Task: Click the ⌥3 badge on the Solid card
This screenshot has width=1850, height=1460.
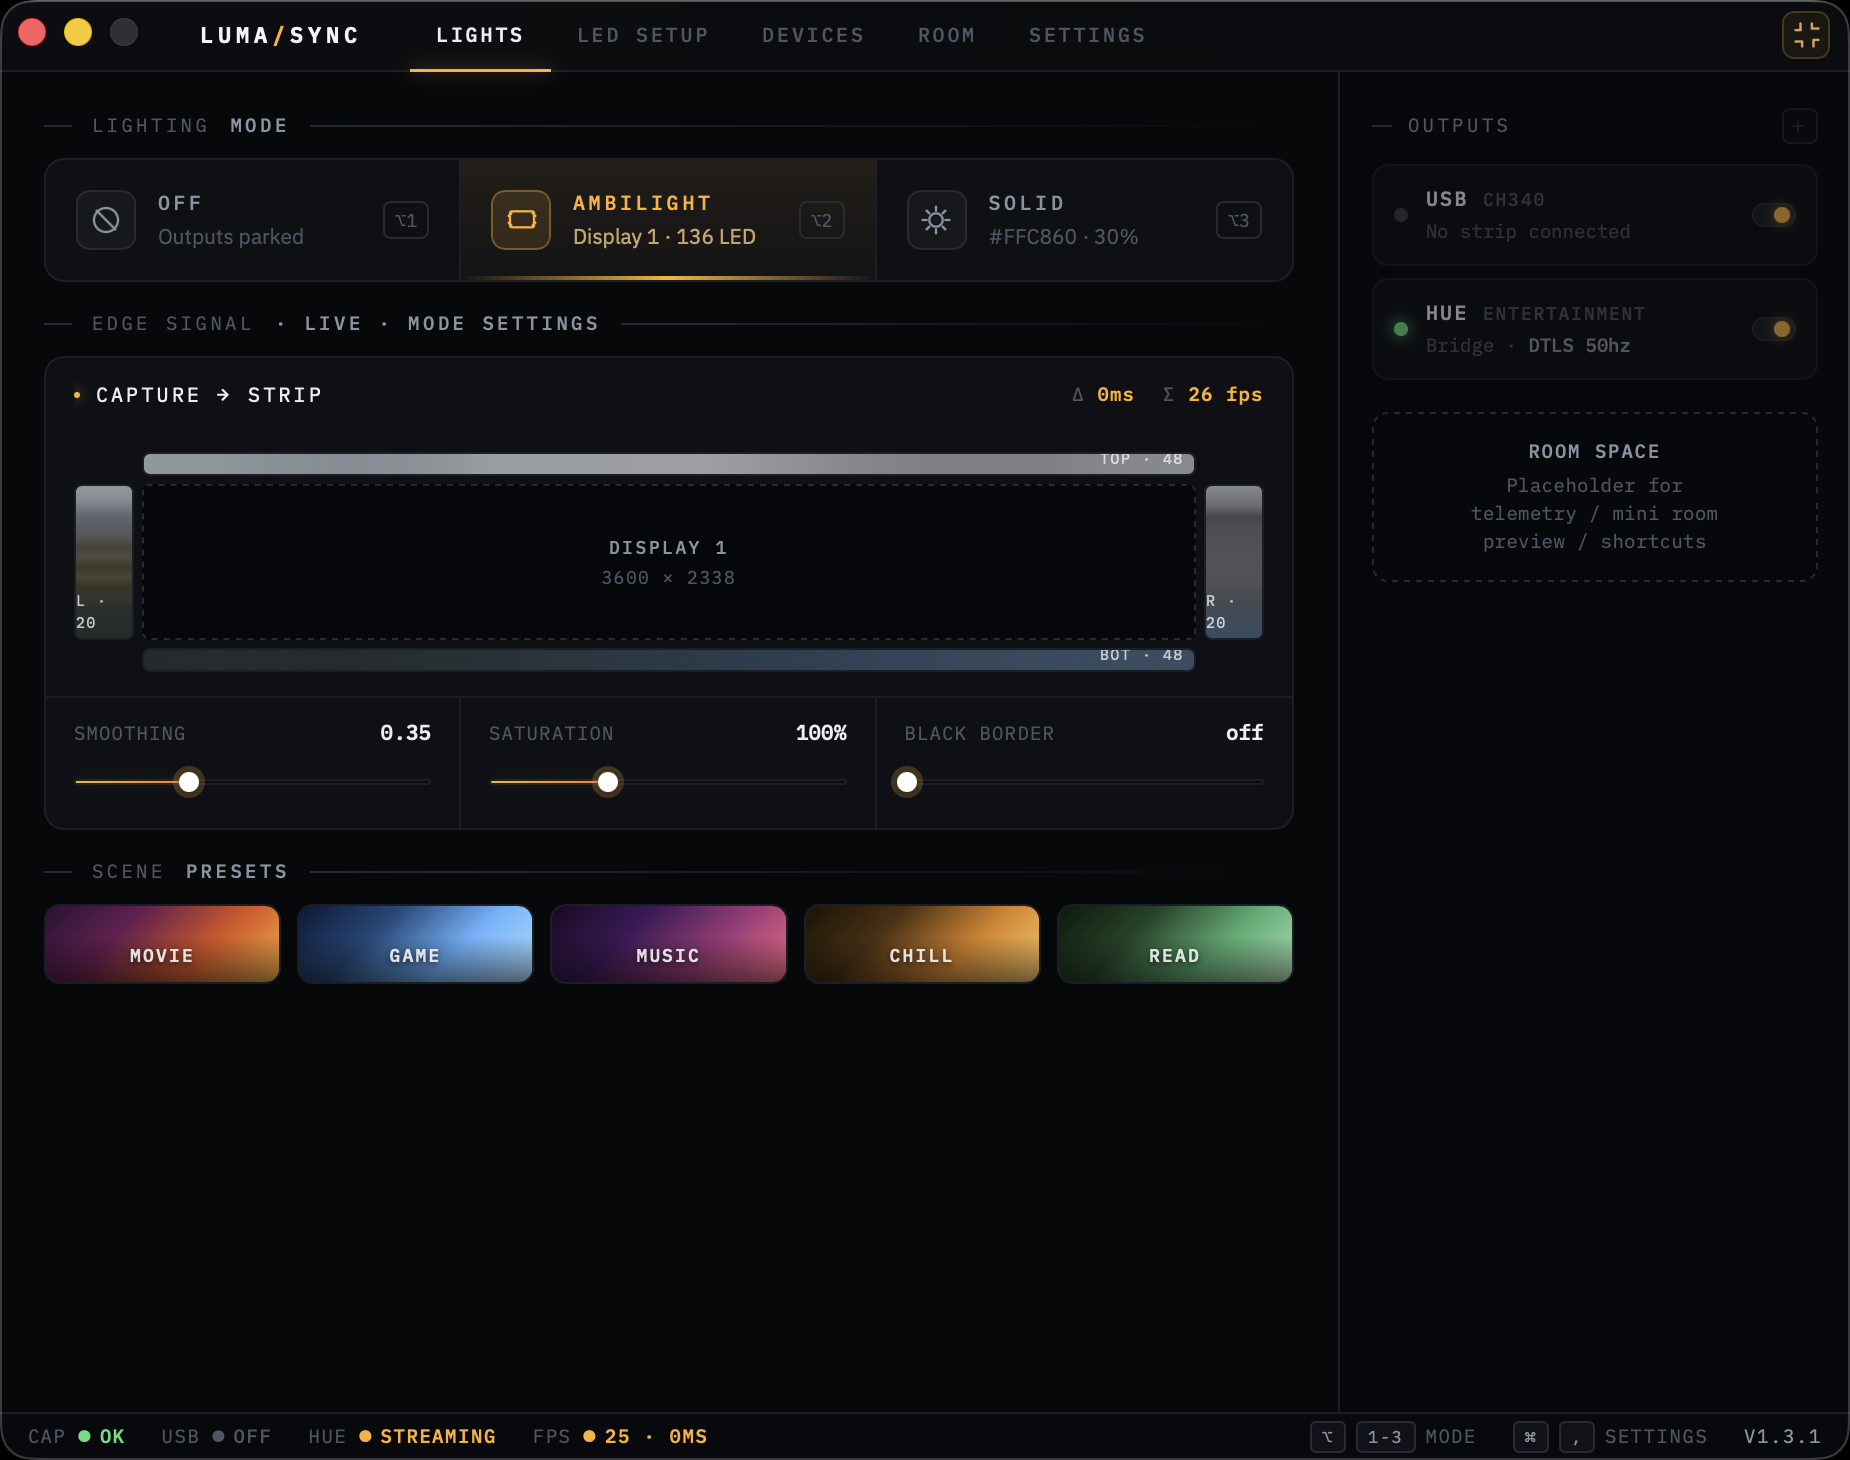Action: point(1238,220)
